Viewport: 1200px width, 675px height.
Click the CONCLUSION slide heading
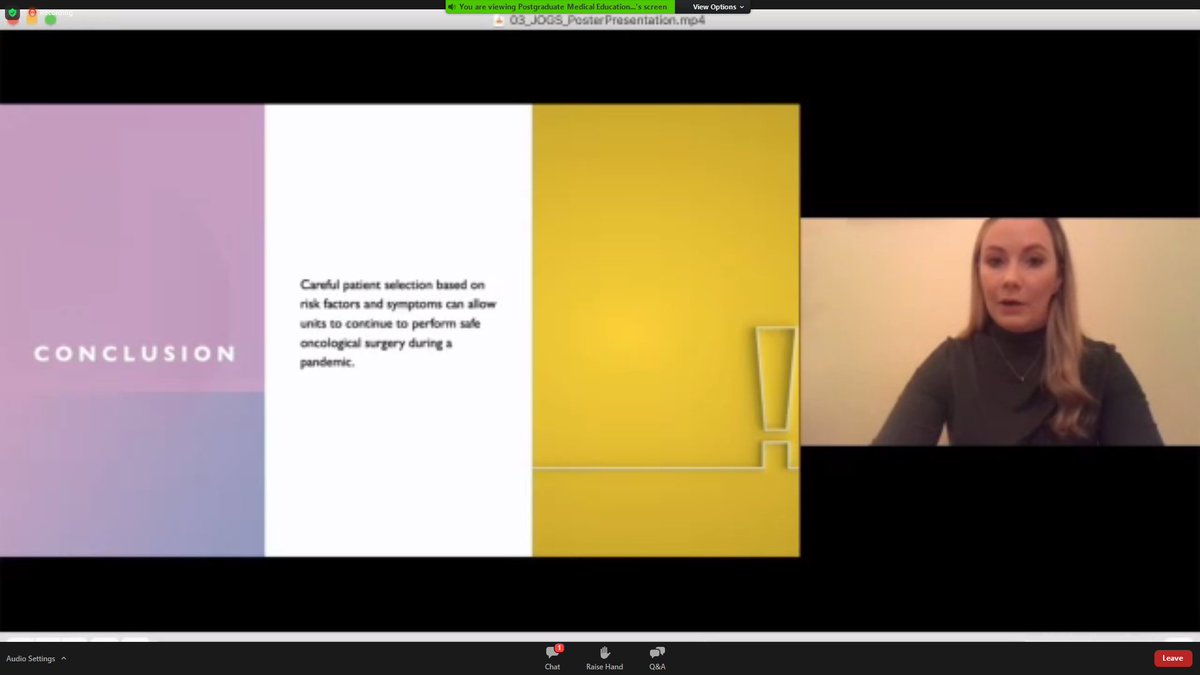pos(135,354)
